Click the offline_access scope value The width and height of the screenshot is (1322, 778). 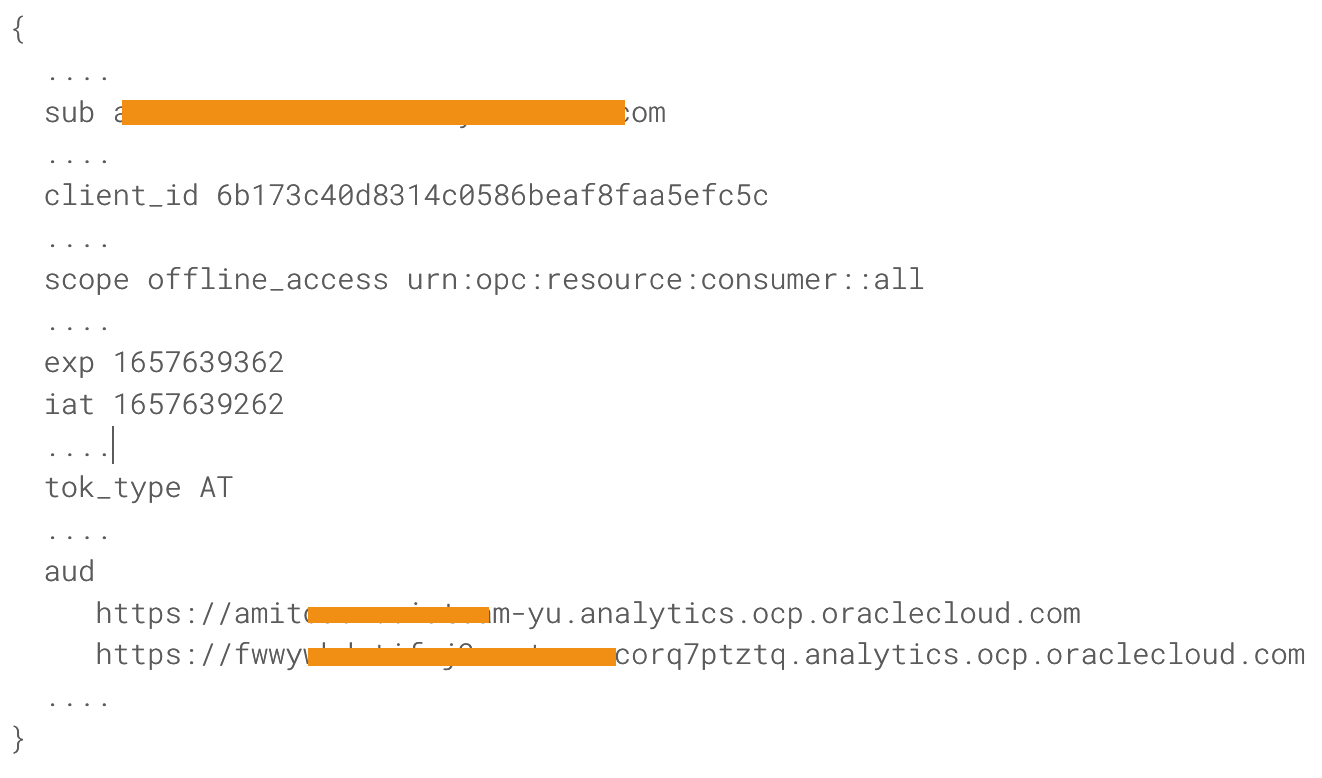(x=267, y=279)
